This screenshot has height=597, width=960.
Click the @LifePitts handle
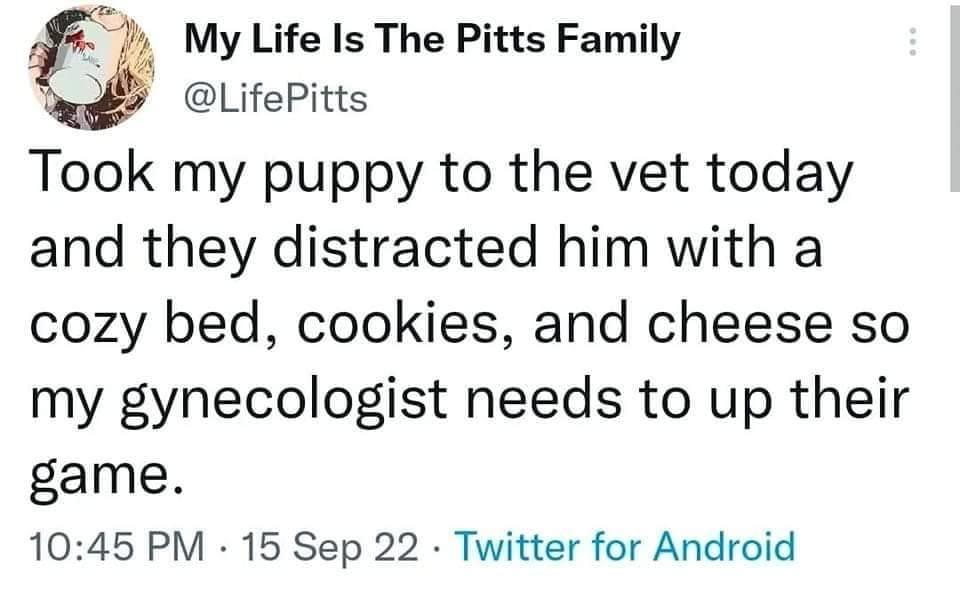click(x=277, y=98)
